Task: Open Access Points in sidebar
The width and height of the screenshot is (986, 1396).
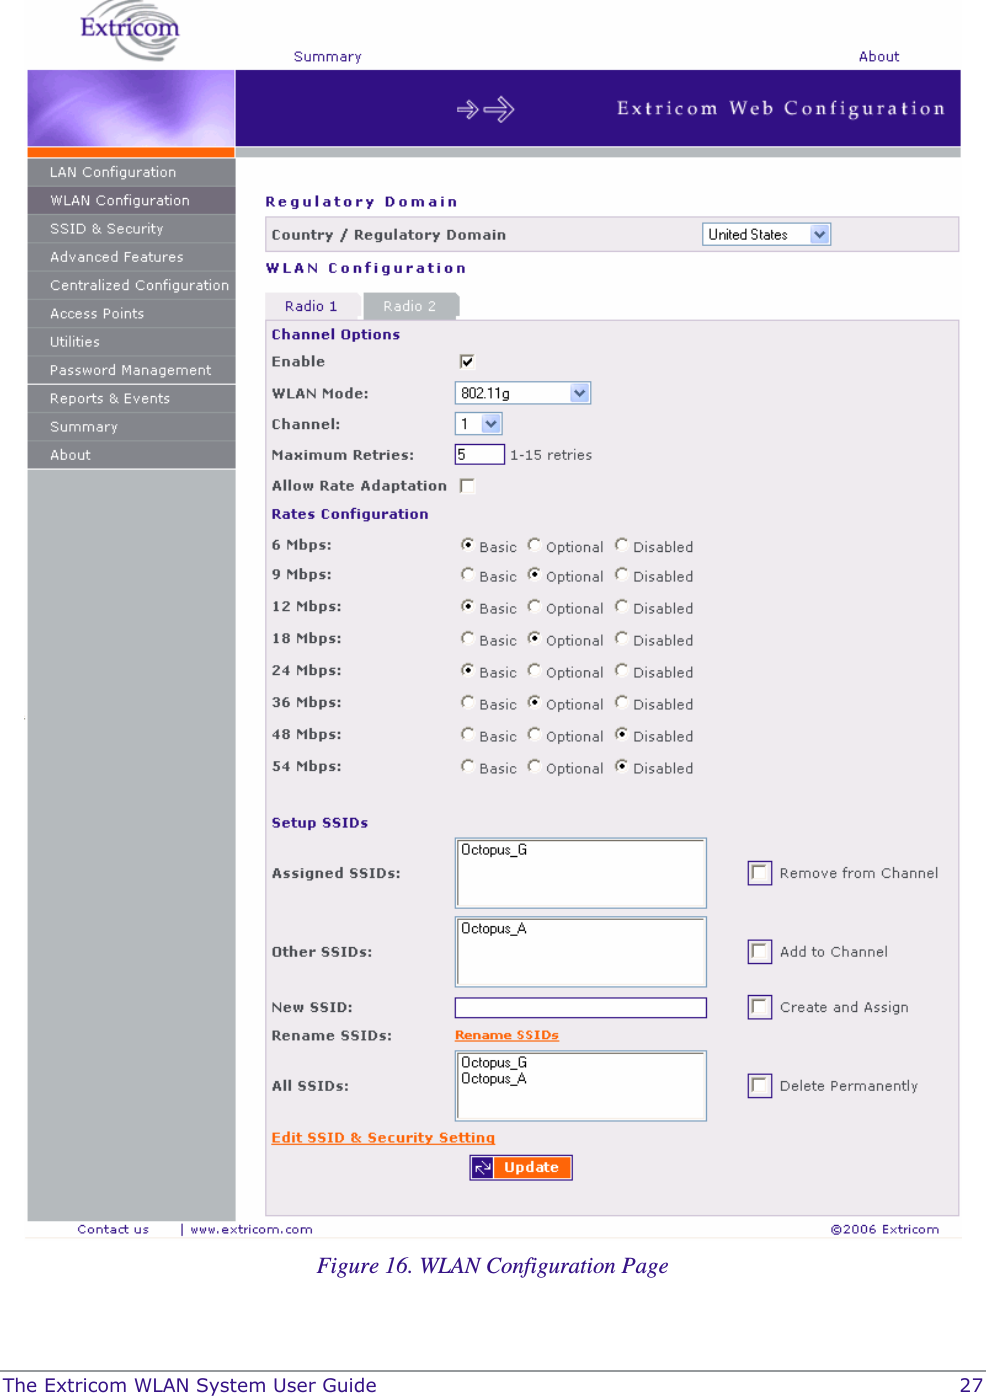Action: [x=131, y=313]
